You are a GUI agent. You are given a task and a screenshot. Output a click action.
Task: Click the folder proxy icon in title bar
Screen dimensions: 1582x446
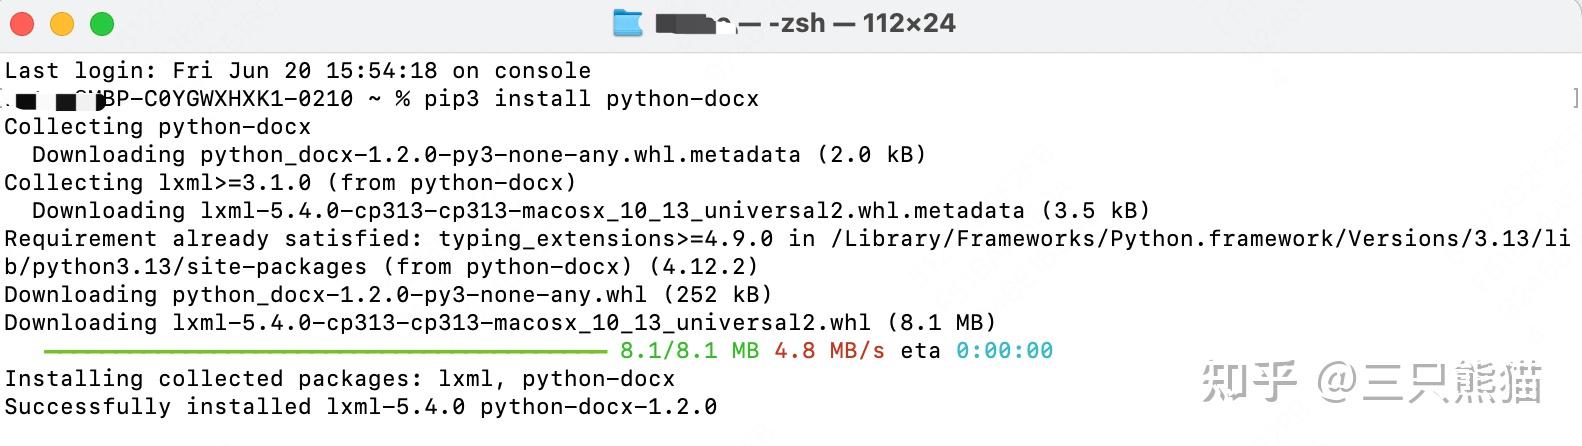(627, 23)
